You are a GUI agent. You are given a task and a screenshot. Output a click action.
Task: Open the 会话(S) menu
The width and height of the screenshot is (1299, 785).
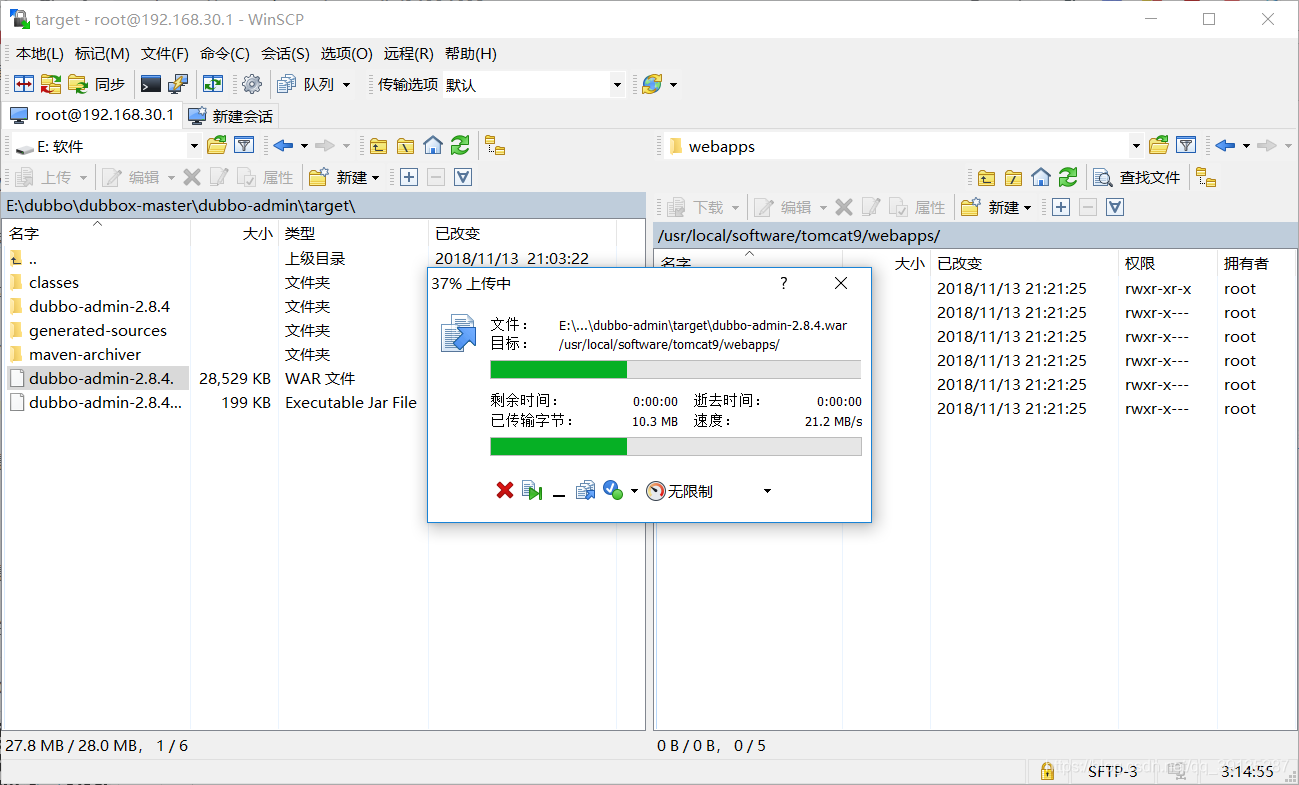(285, 54)
